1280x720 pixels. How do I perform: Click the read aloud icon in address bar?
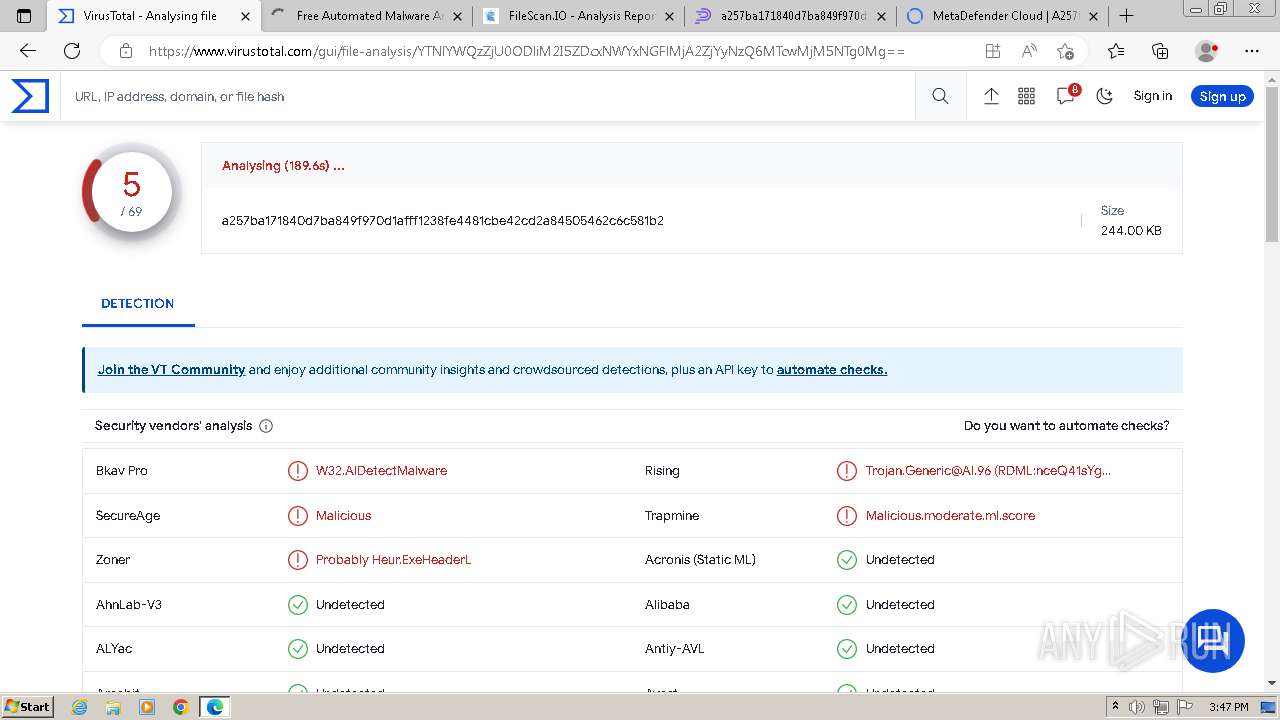coord(1029,51)
